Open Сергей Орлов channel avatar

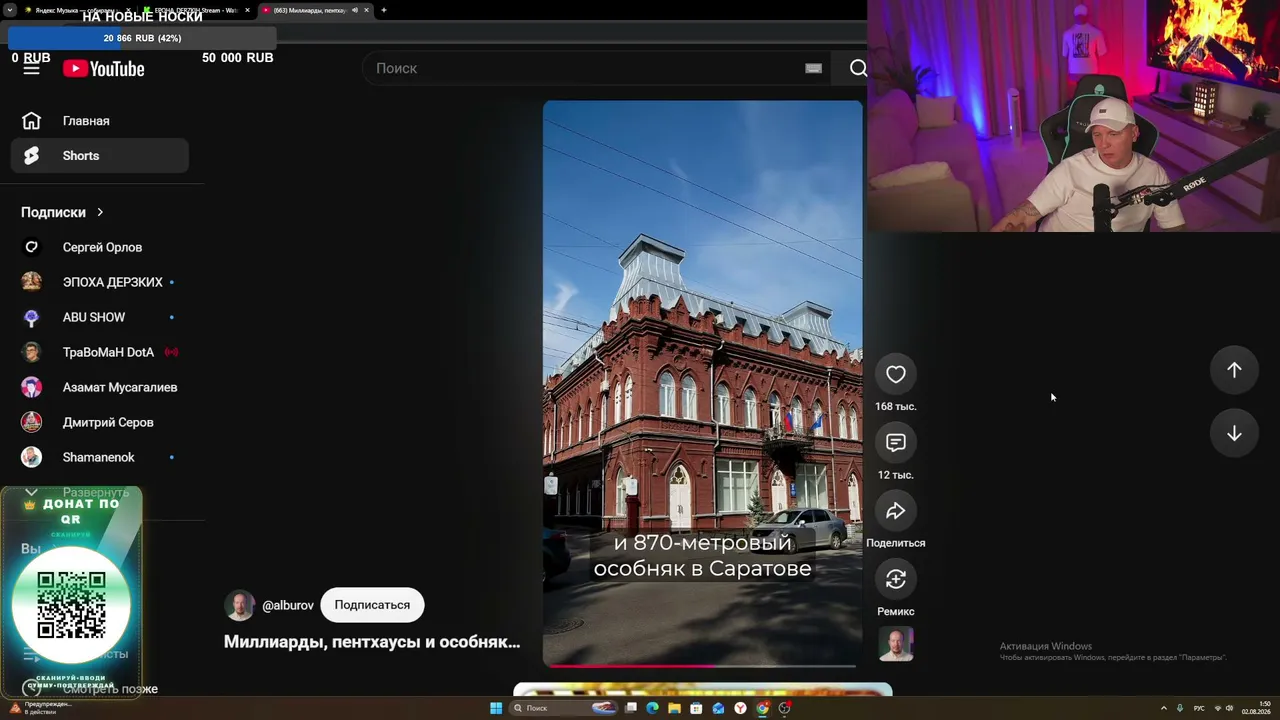pos(32,247)
